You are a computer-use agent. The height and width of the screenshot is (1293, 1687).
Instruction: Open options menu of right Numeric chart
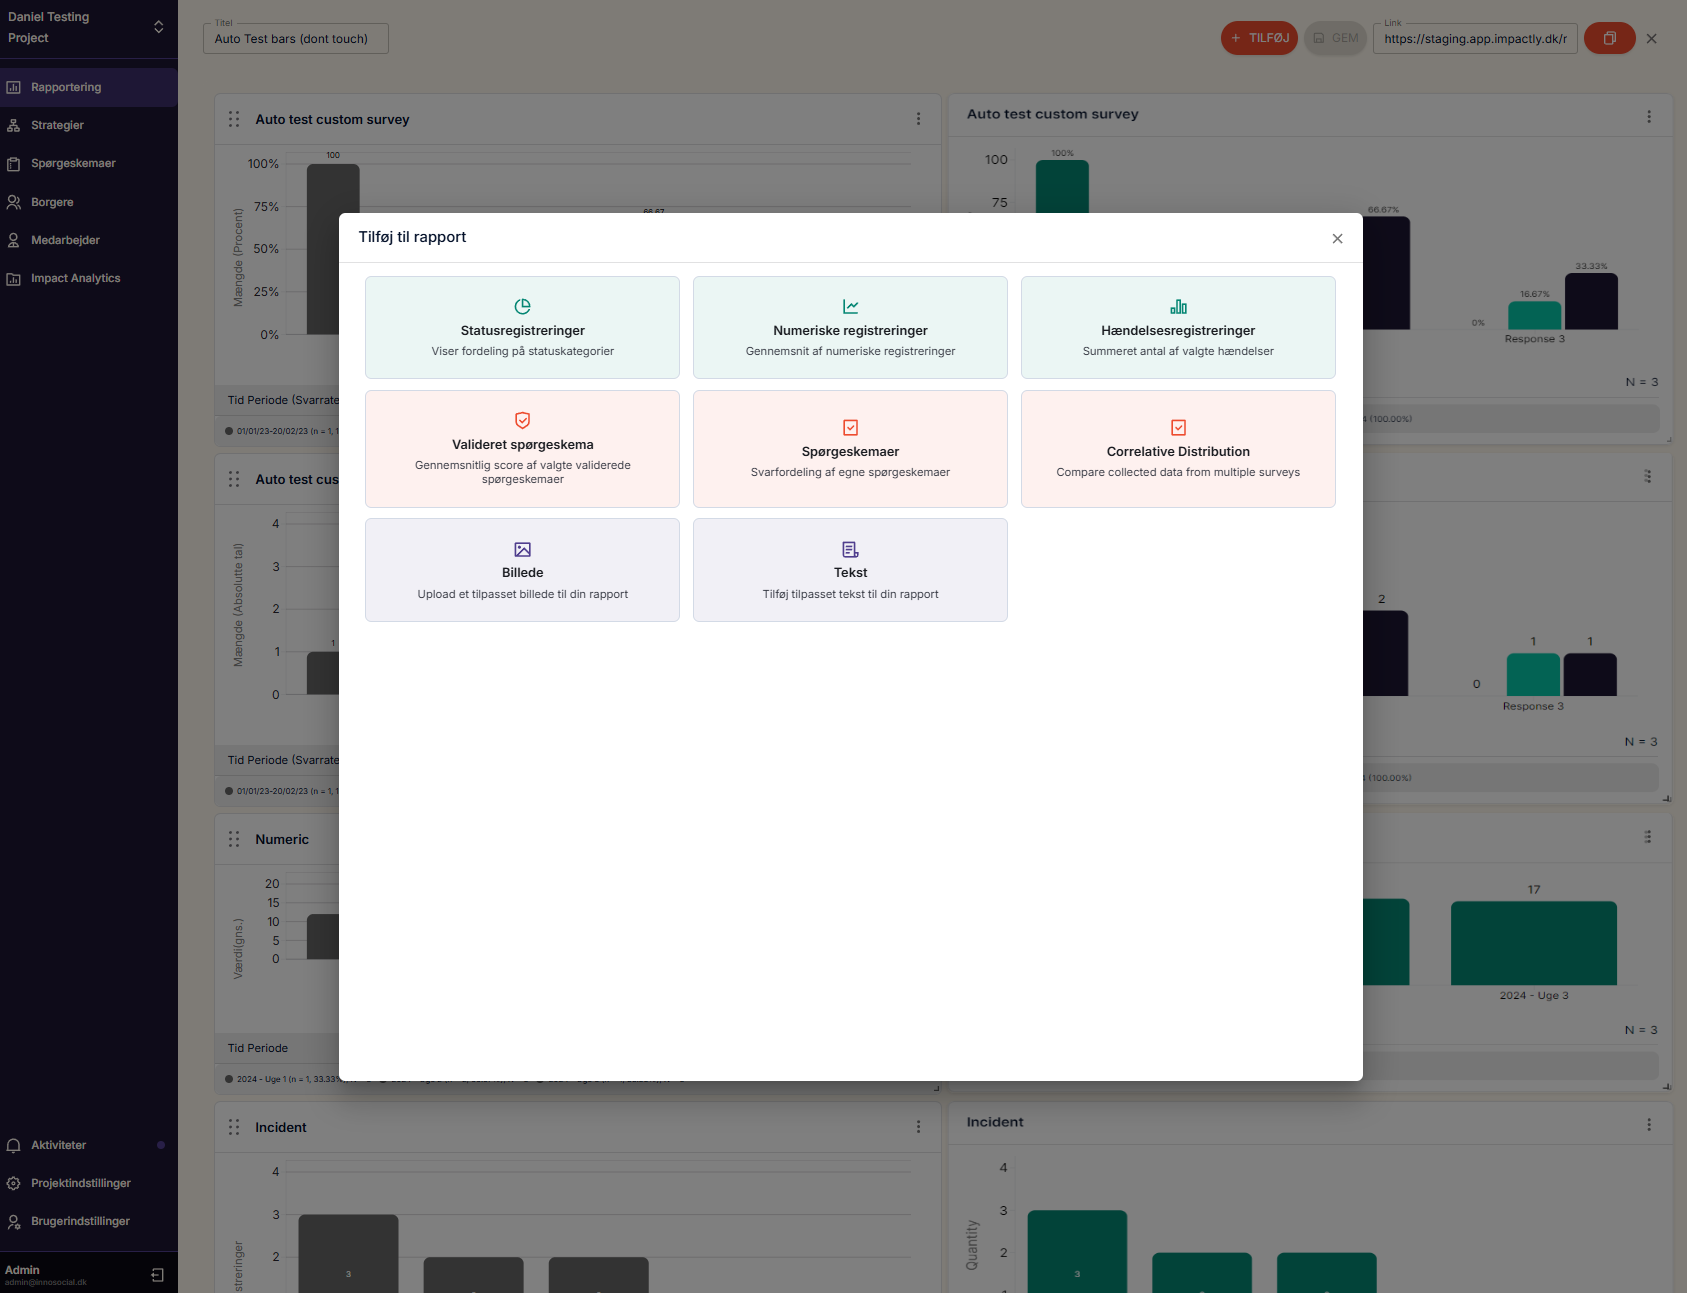[1648, 837]
